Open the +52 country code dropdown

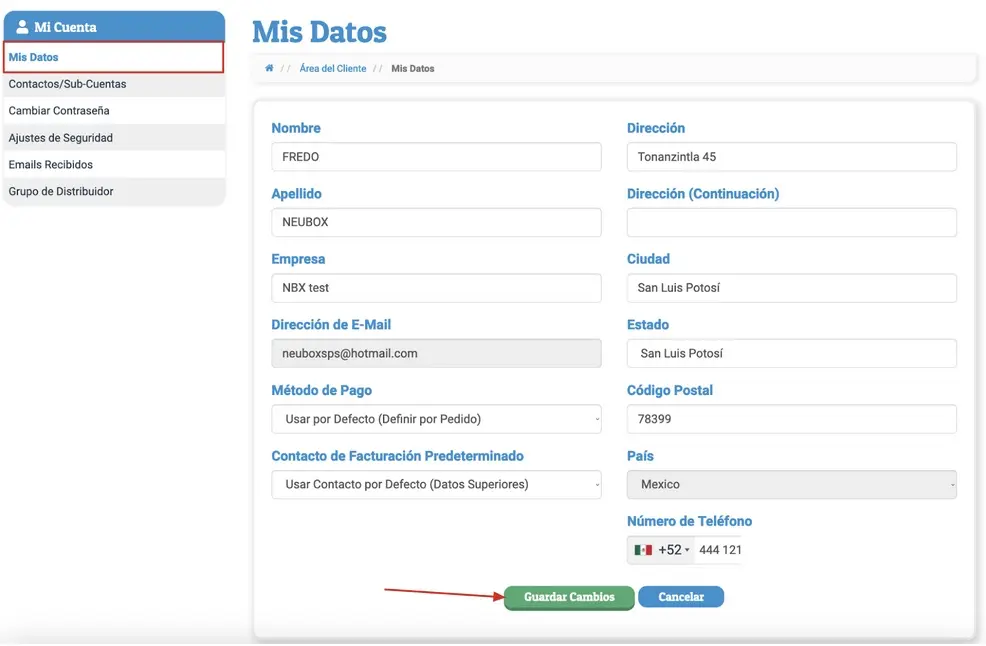coord(662,550)
